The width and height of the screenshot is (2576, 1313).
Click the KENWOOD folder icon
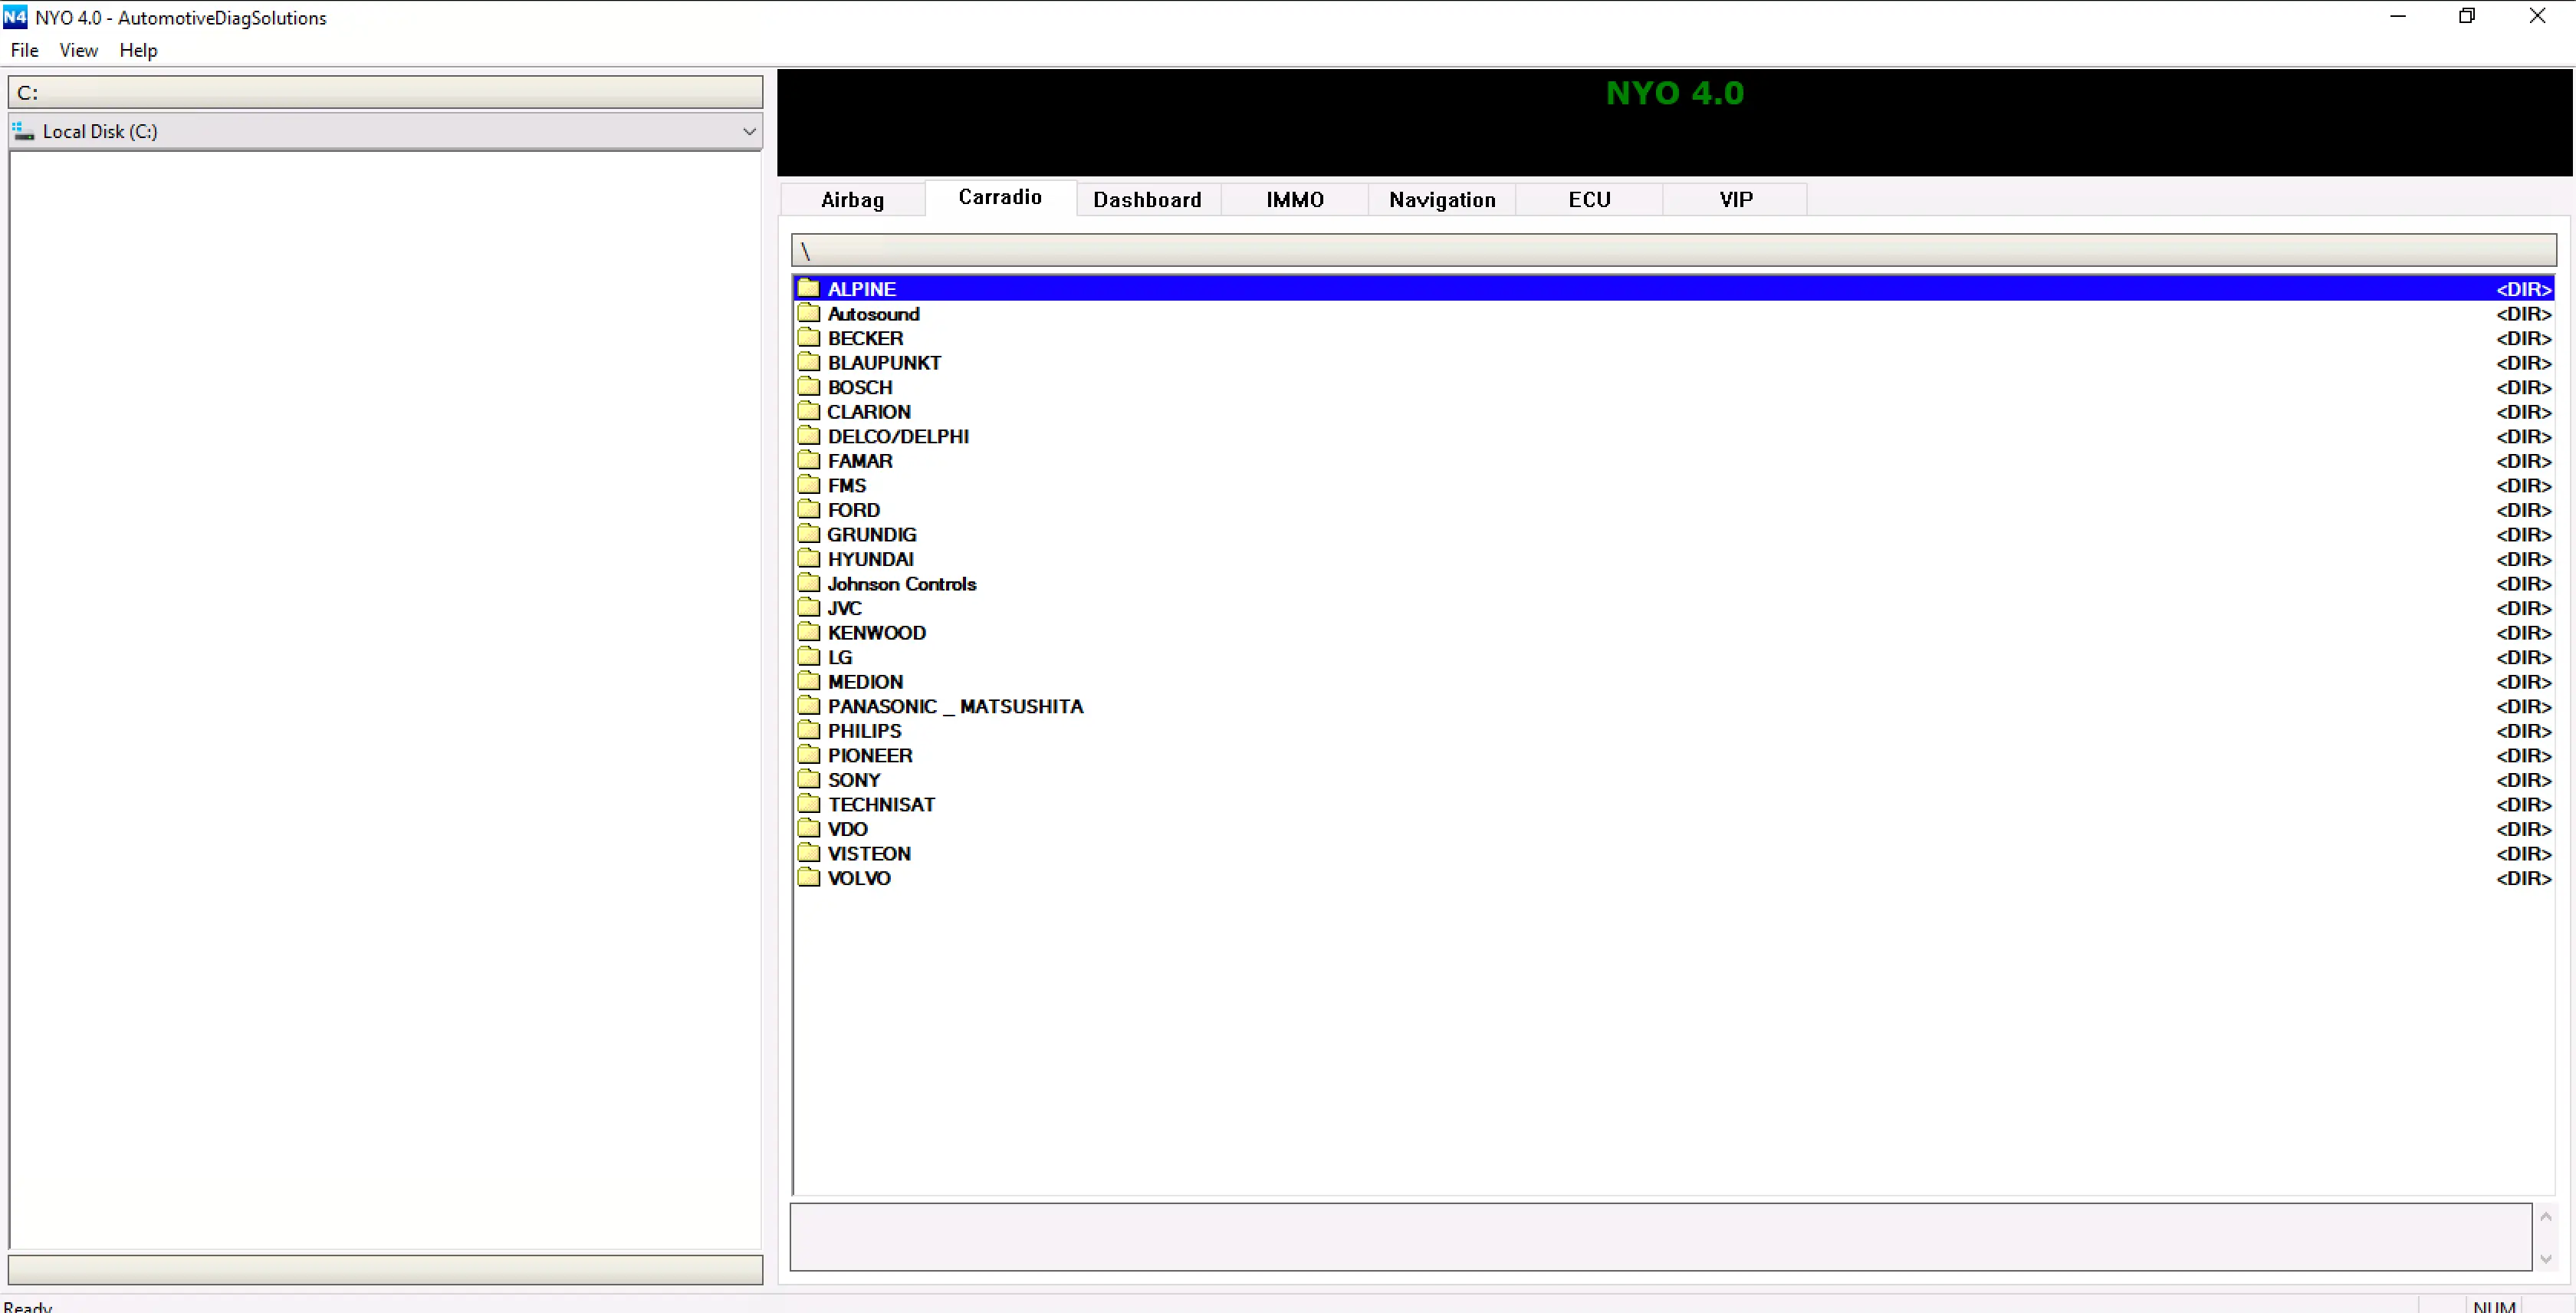coord(808,632)
